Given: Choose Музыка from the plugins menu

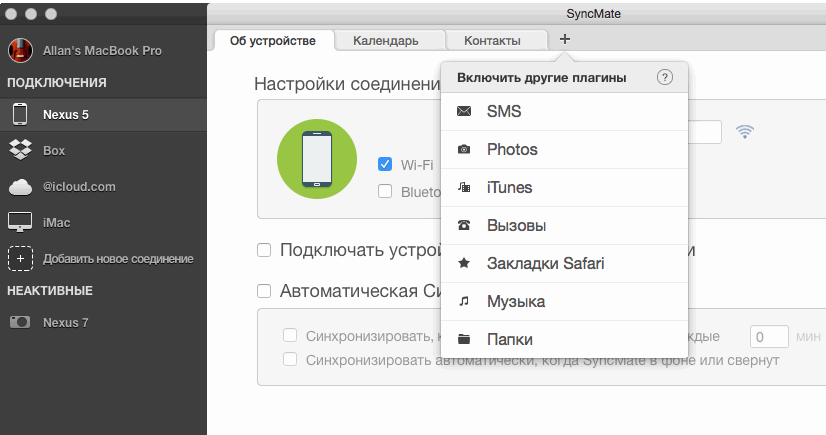Looking at the screenshot, I should (564, 301).
